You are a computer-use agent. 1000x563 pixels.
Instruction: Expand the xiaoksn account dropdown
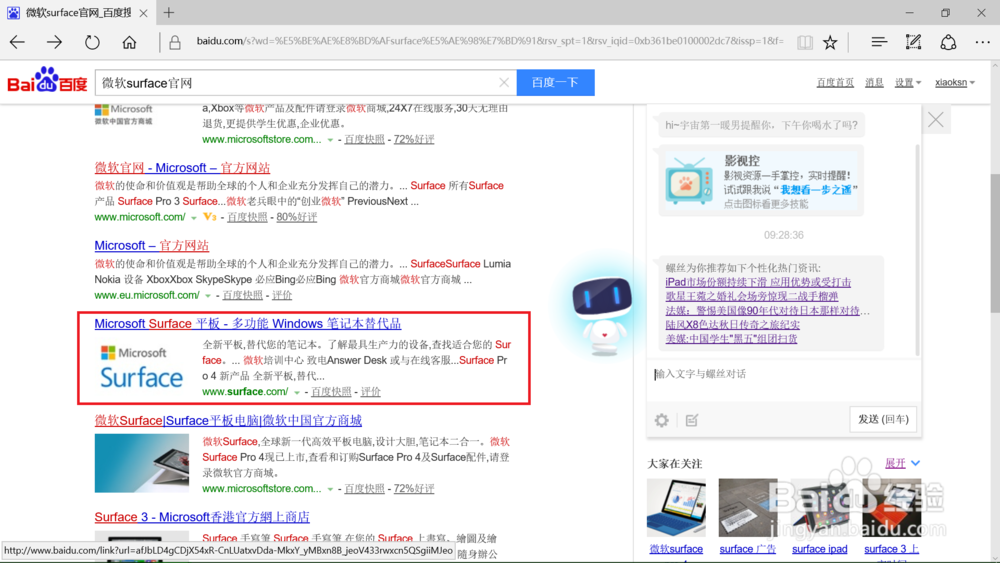(x=955, y=82)
